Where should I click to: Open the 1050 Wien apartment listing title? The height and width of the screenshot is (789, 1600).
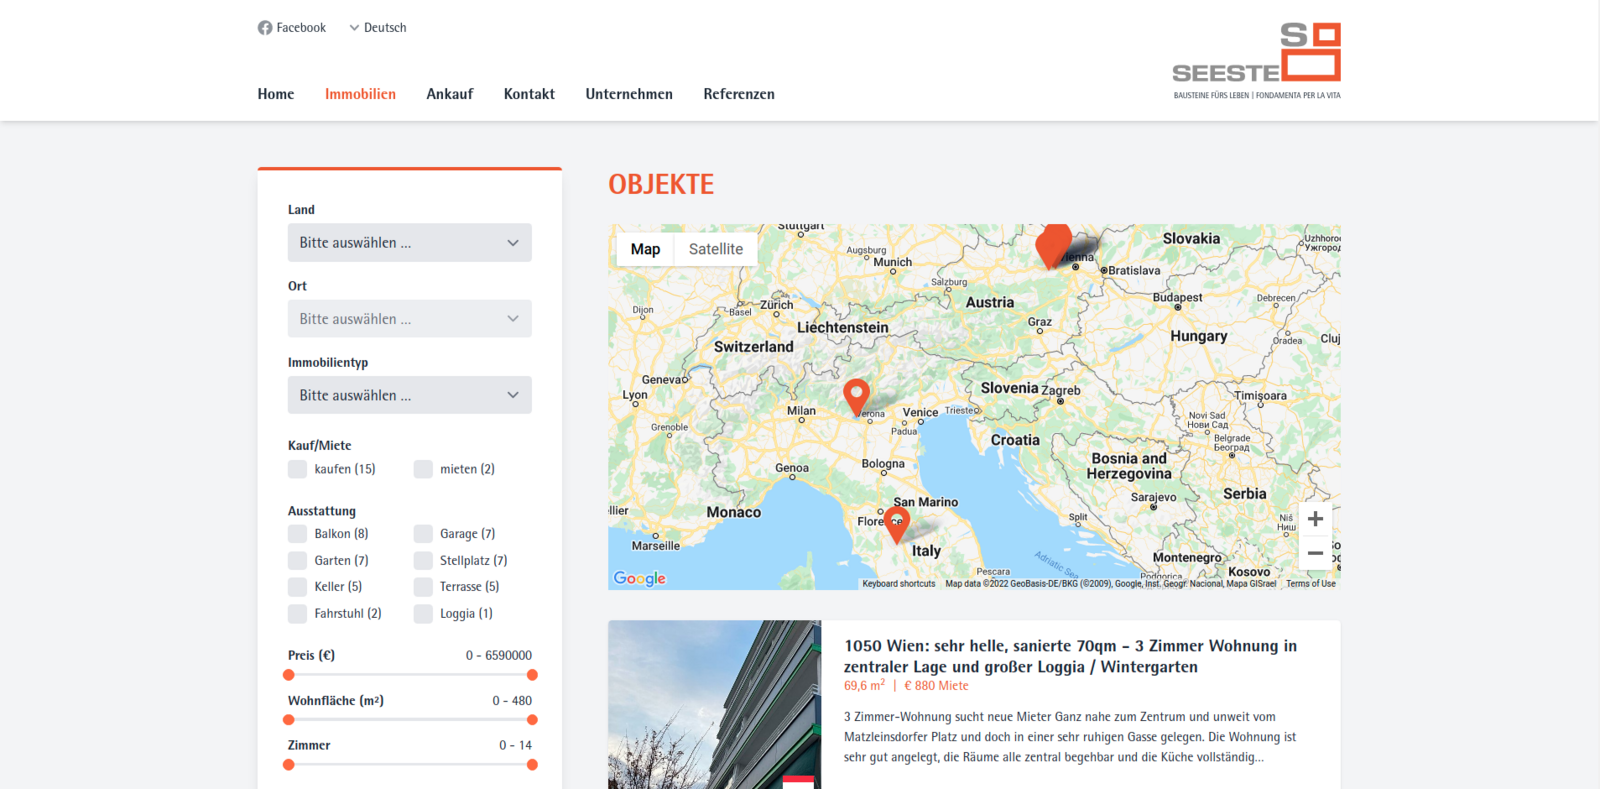click(x=1070, y=656)
